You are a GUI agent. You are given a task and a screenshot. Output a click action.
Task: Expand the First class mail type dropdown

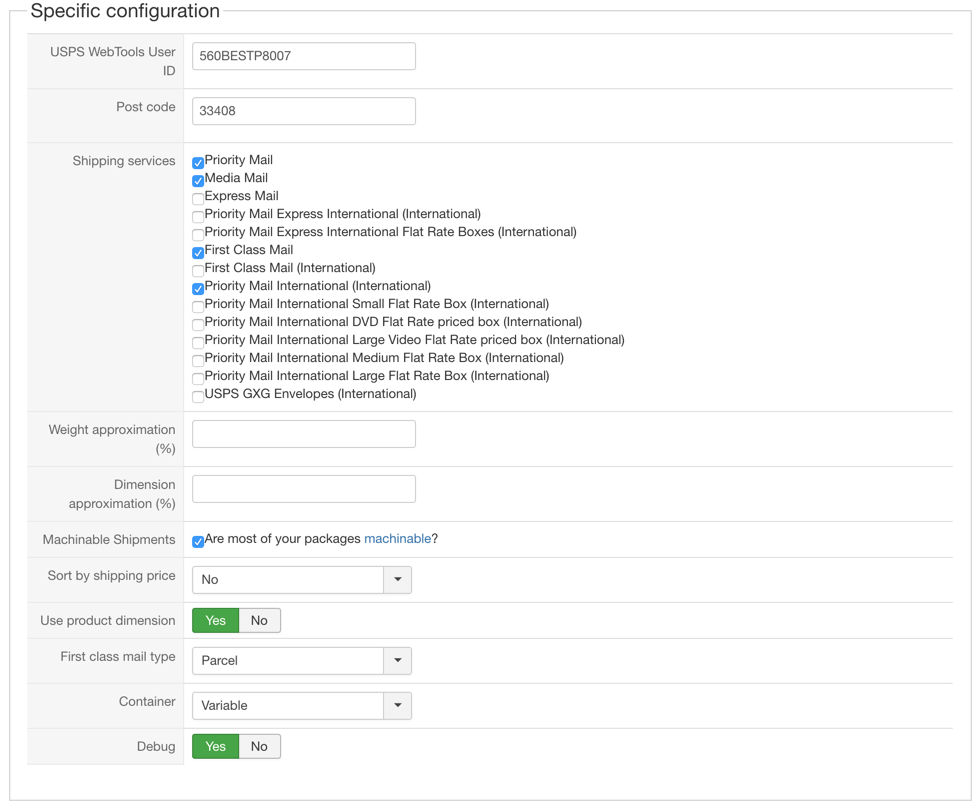pyautogui.click(x=301, y=661)
